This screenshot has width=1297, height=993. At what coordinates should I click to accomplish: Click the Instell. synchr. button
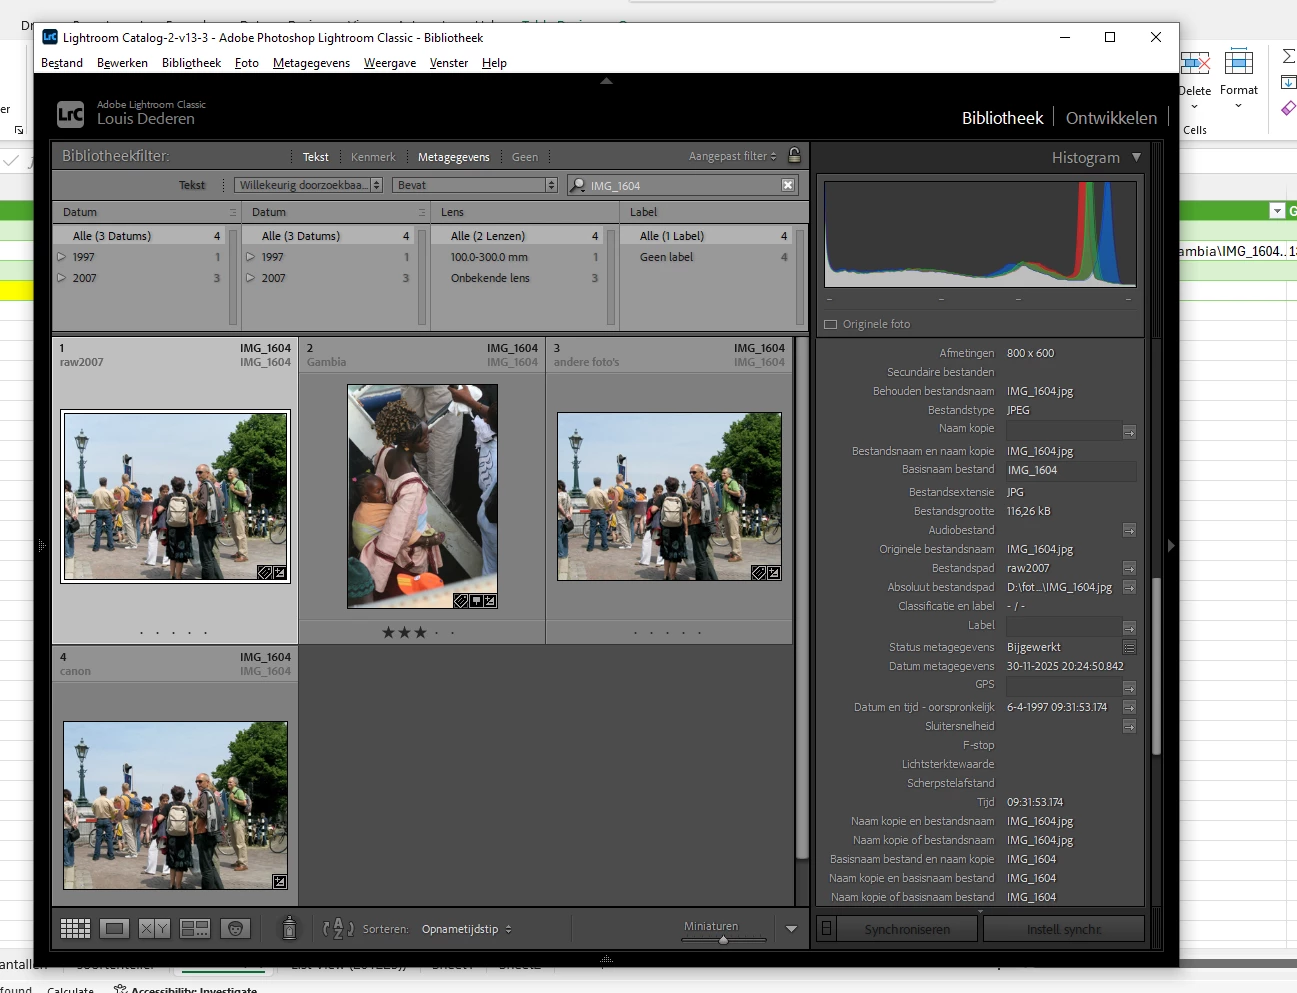point(1064,929)
